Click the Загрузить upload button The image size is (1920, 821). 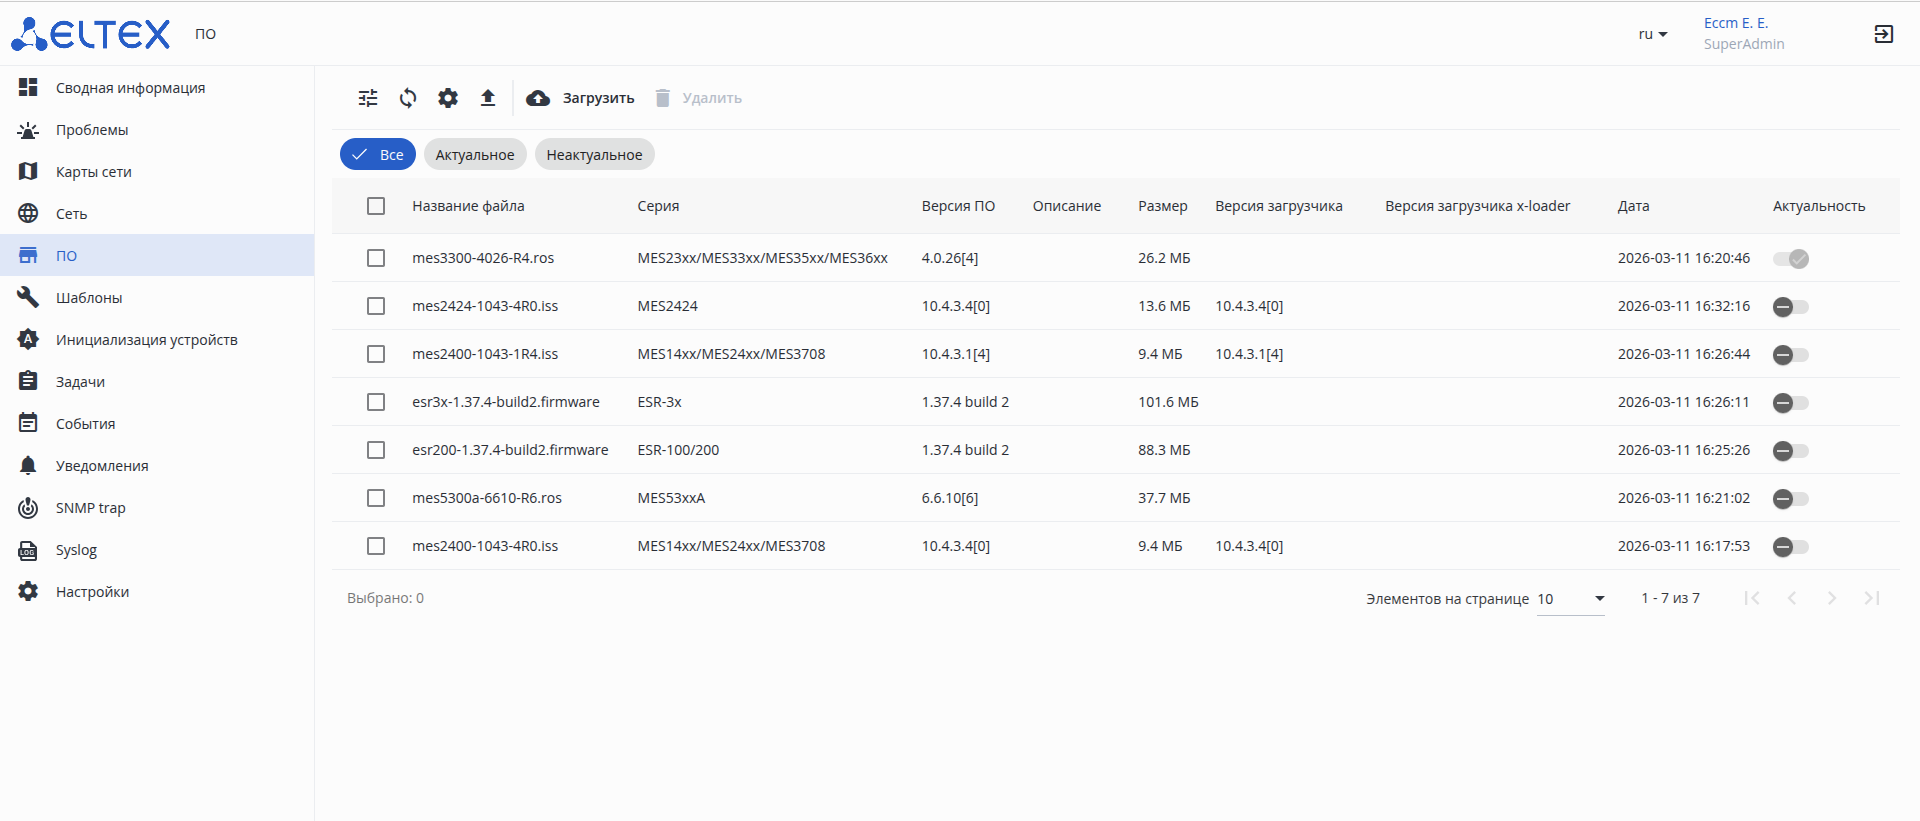tap(581, 98)
